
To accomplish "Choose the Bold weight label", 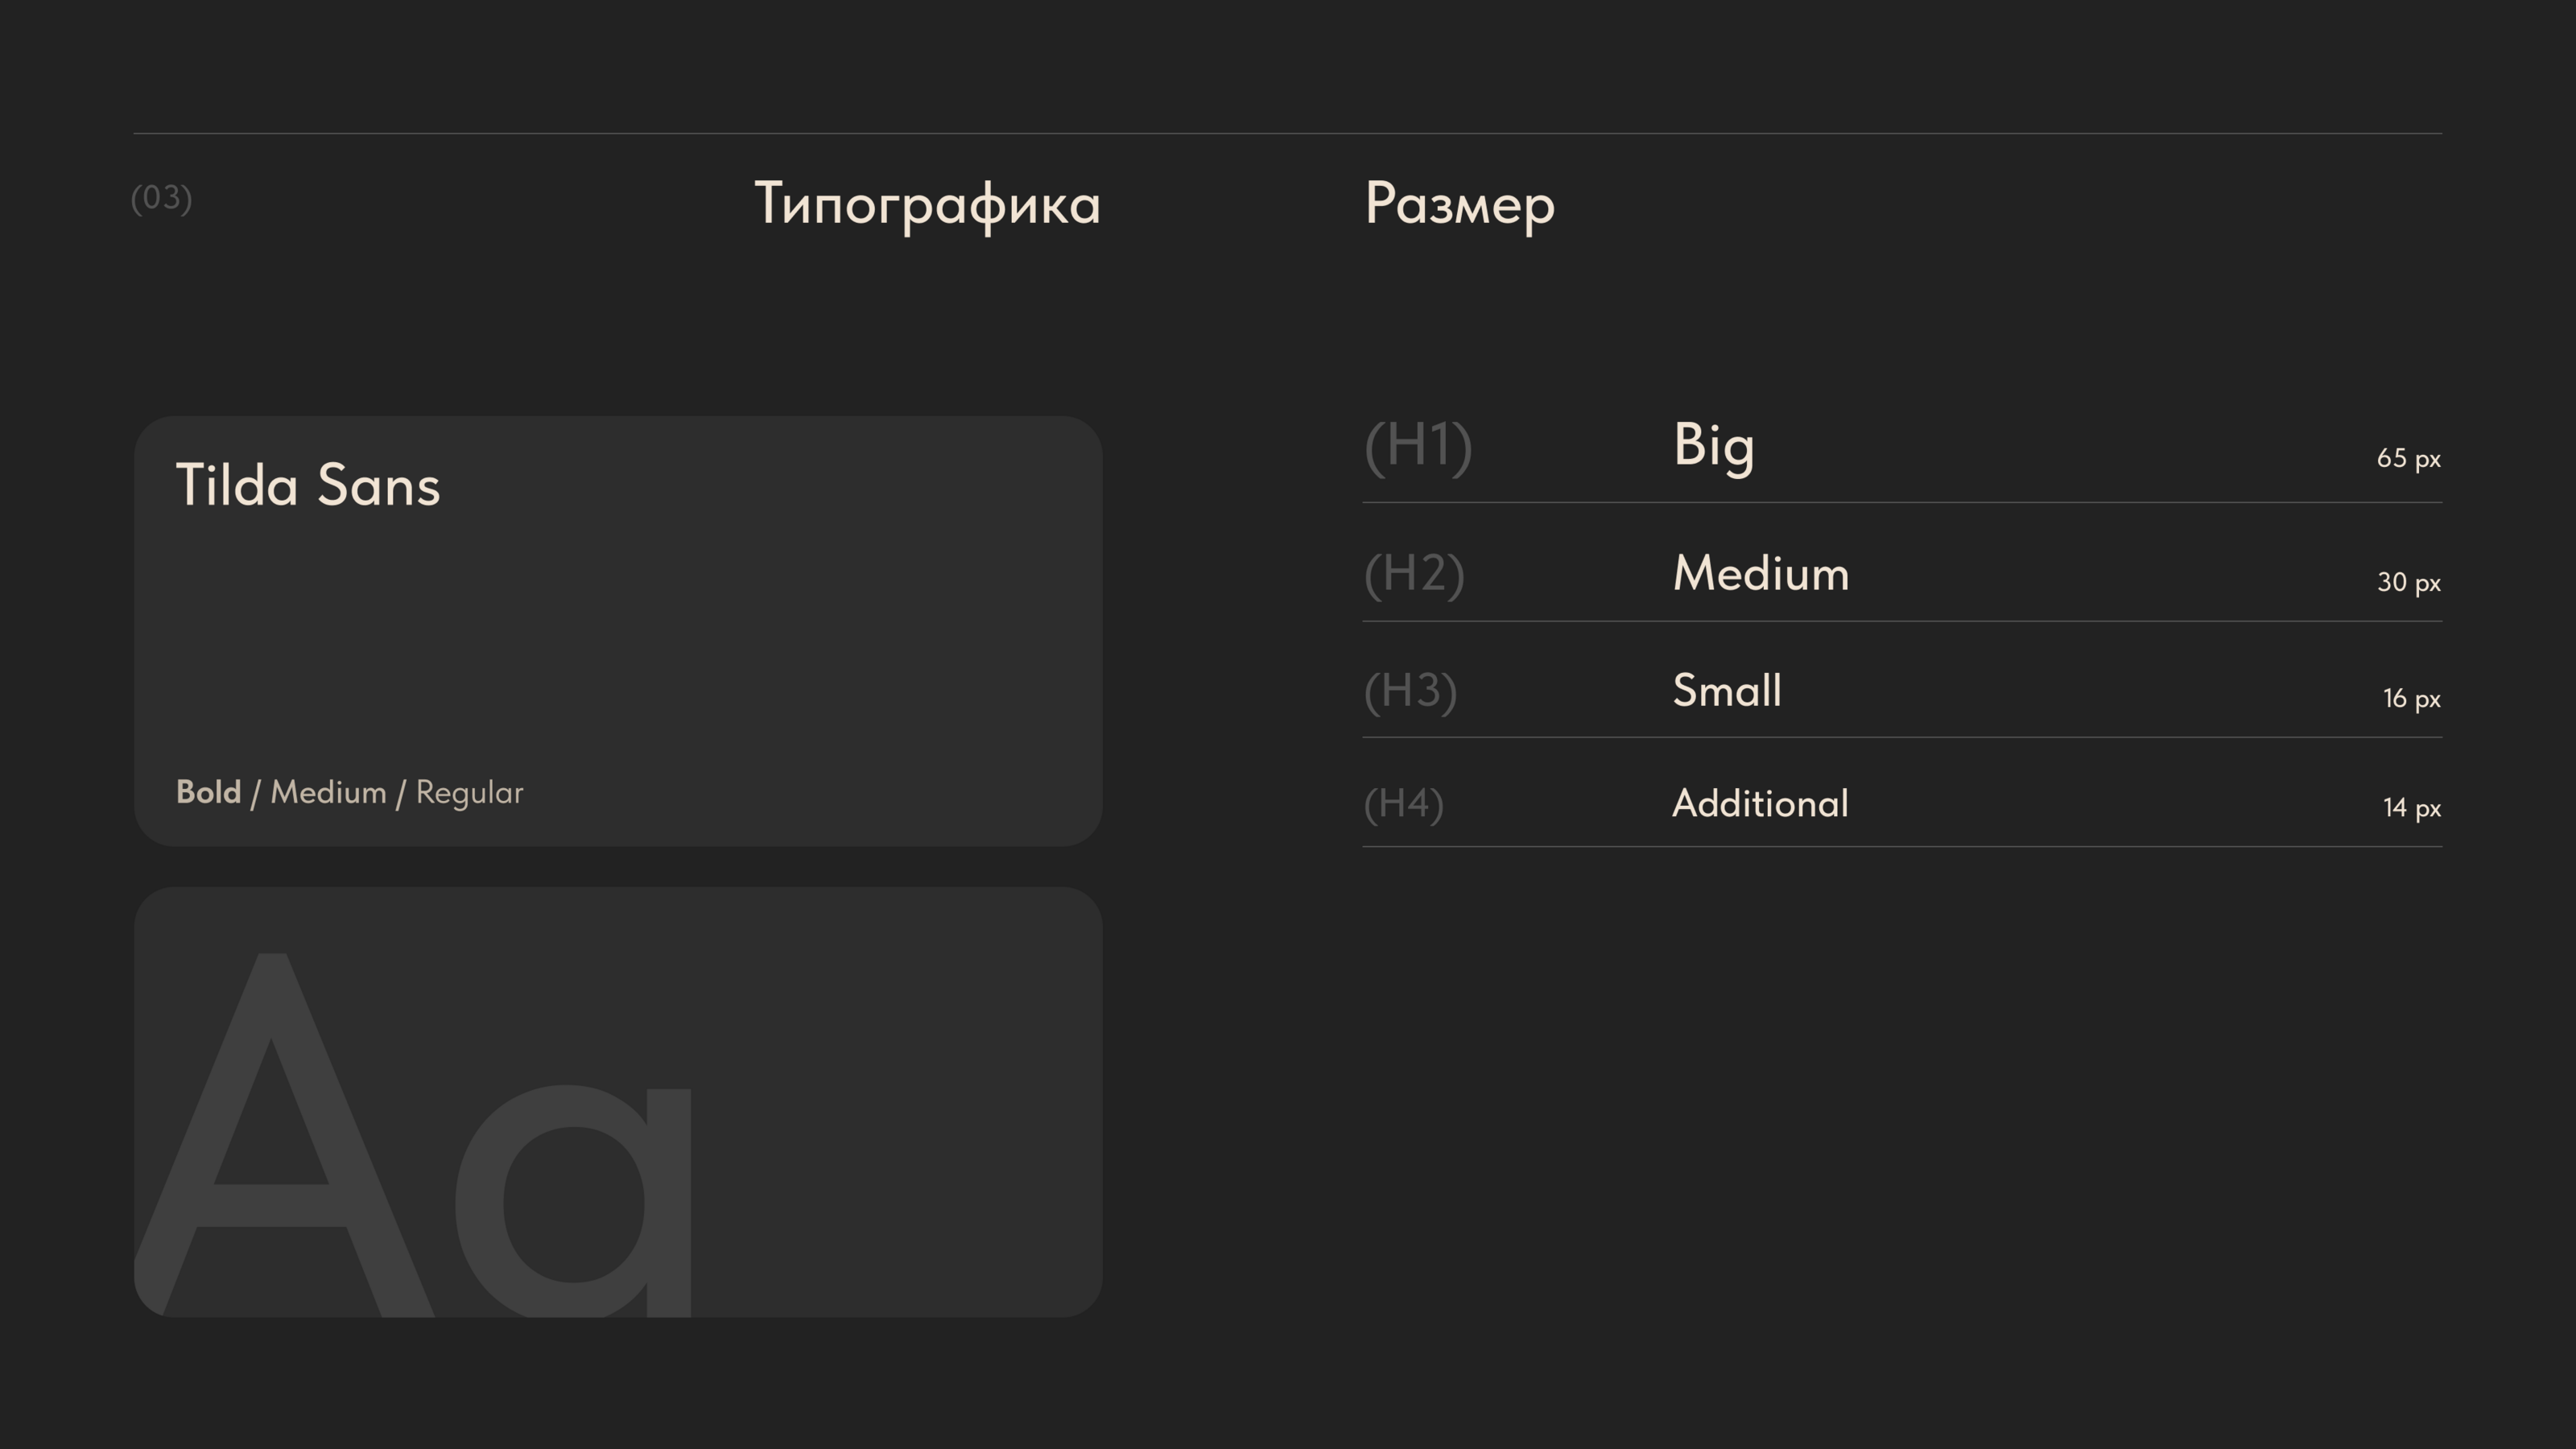I will pos(208,792).
